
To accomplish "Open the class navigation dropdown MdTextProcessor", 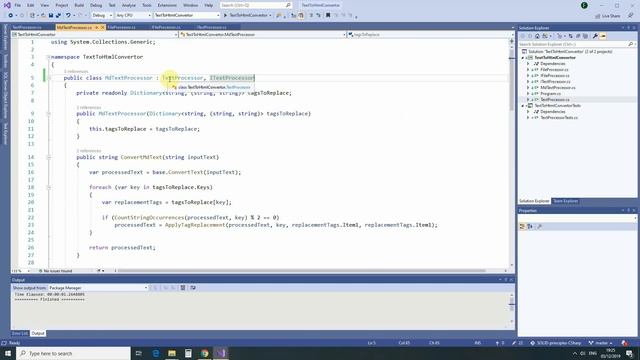I will [x=262, y=35].
